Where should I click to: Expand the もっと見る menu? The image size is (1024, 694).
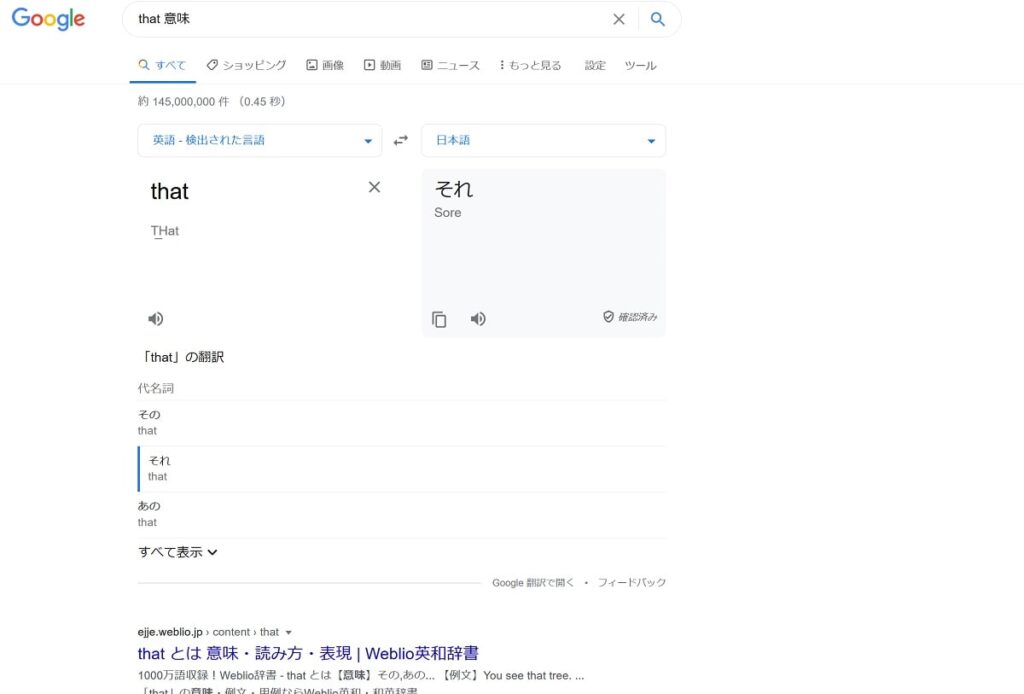point(530,65)
